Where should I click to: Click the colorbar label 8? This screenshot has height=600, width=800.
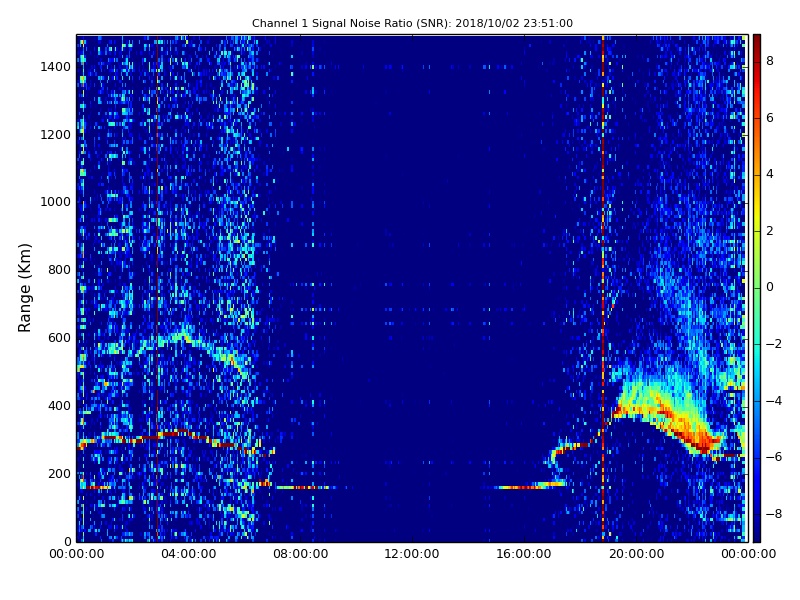(770, 61)
